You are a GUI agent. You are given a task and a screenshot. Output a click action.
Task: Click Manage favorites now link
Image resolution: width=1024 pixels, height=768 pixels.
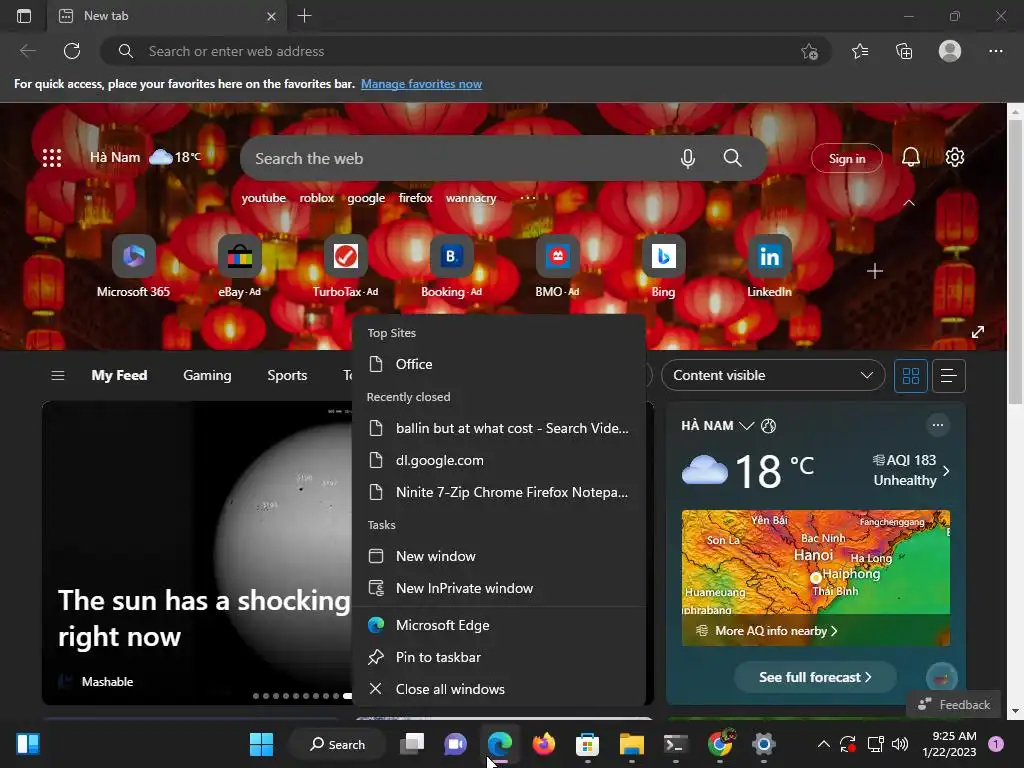click(421, 84)
